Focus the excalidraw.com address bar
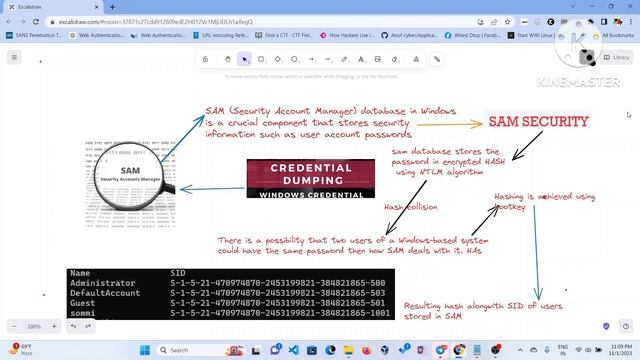The height and width of the screenshot is (360, 640). (261, 22)
